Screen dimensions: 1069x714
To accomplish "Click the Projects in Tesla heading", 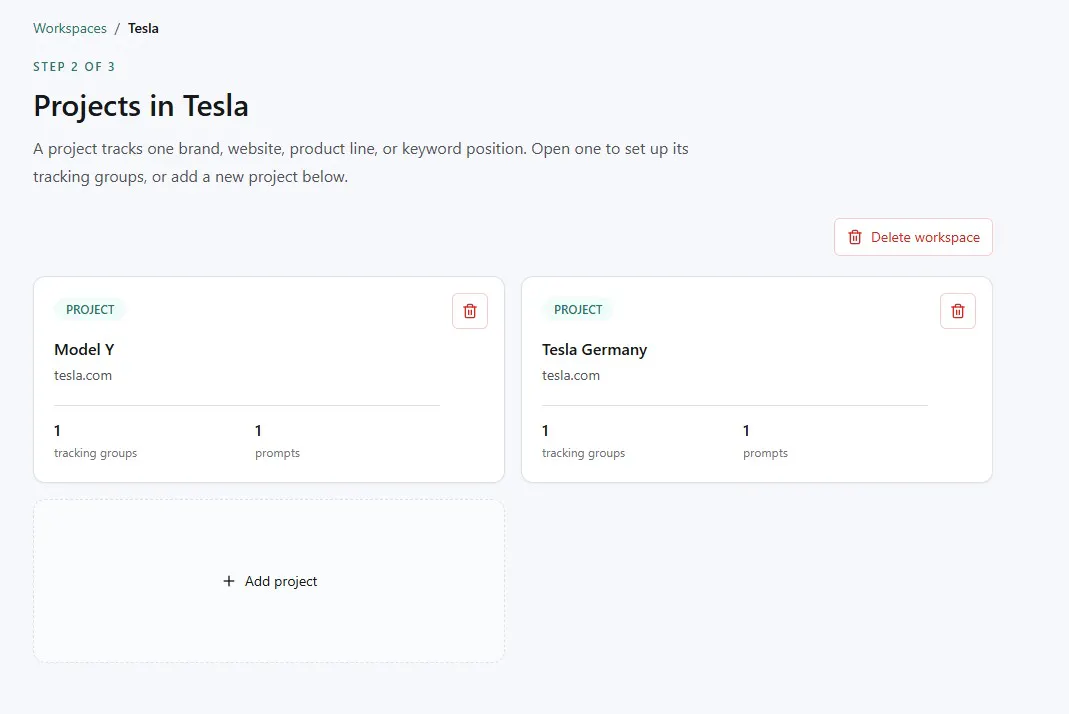I will pyautogui.click(x=141, y=106).
